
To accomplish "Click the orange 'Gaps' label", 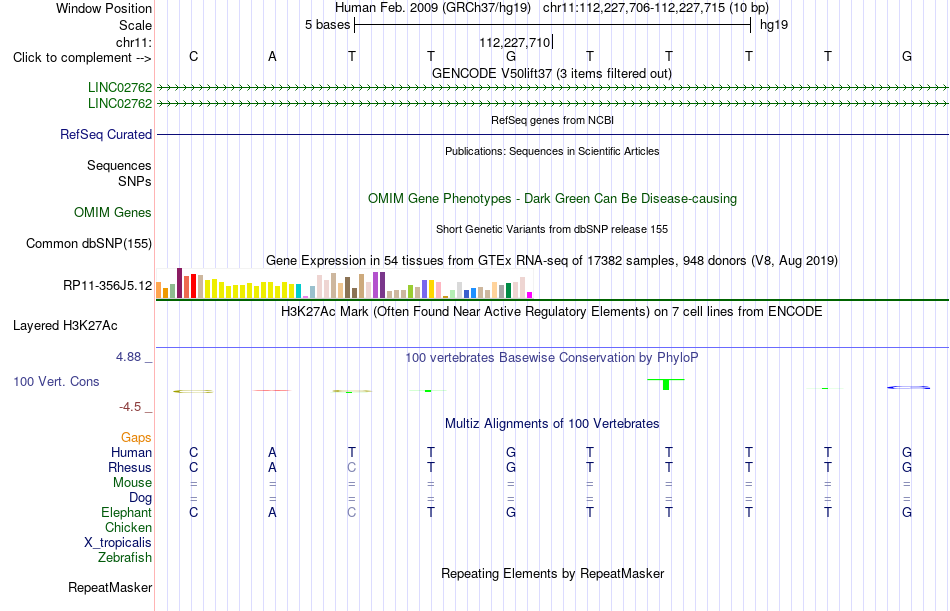I will [136, 438].
